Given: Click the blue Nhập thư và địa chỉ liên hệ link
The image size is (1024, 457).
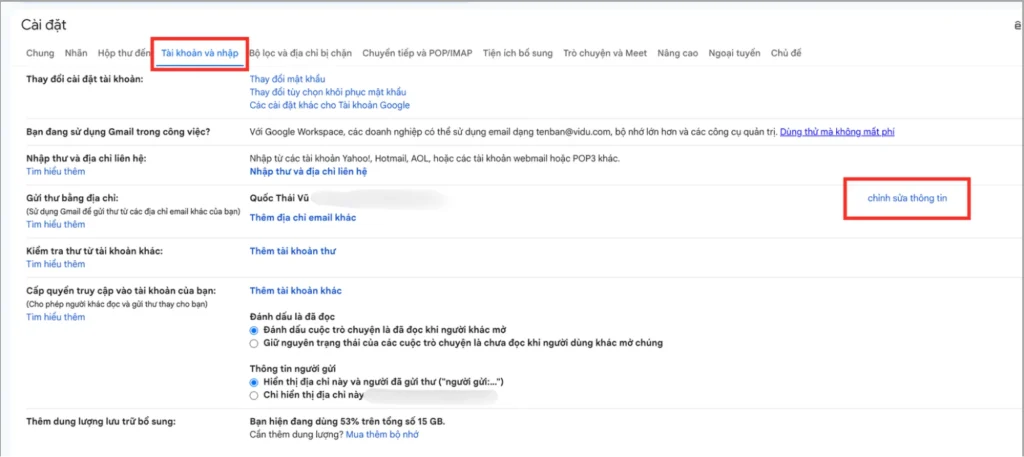Looking at the screenshot, I should [309, 172].
